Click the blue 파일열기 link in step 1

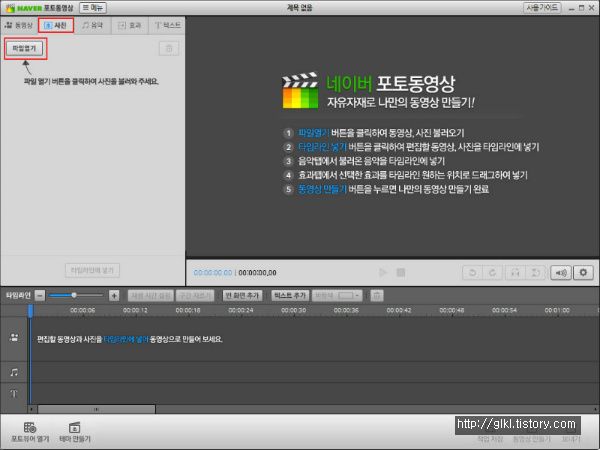pos(313,133)
